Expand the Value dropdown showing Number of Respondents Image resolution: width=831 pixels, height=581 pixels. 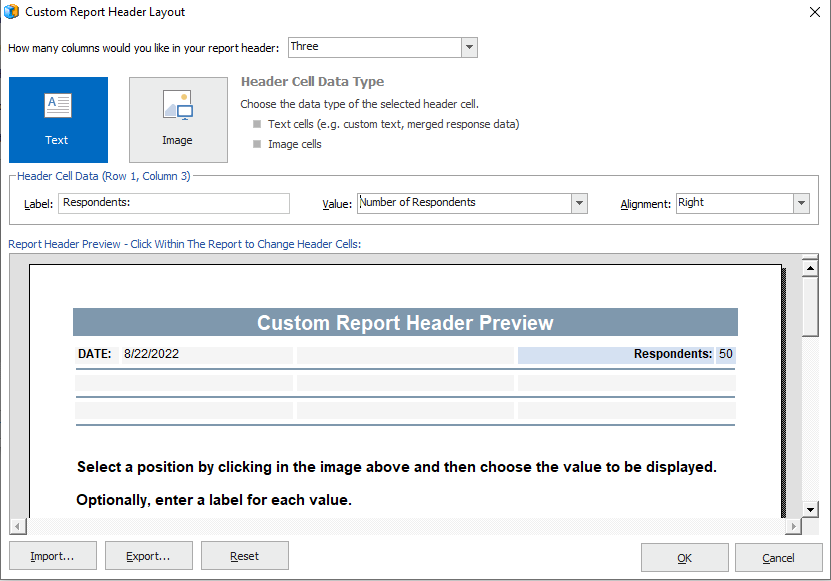click(579, 203)
